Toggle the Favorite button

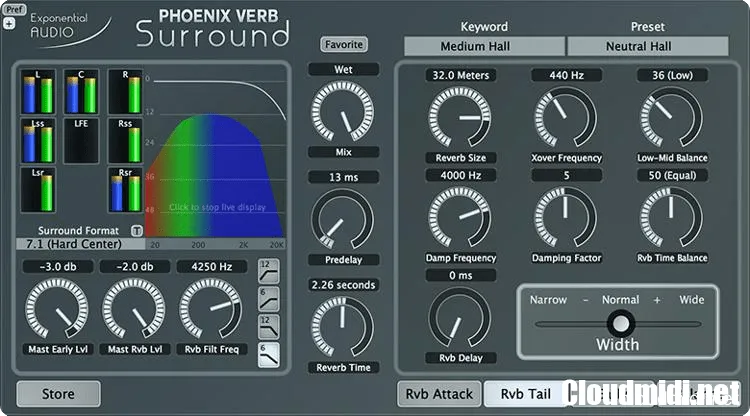pos(343,44)
